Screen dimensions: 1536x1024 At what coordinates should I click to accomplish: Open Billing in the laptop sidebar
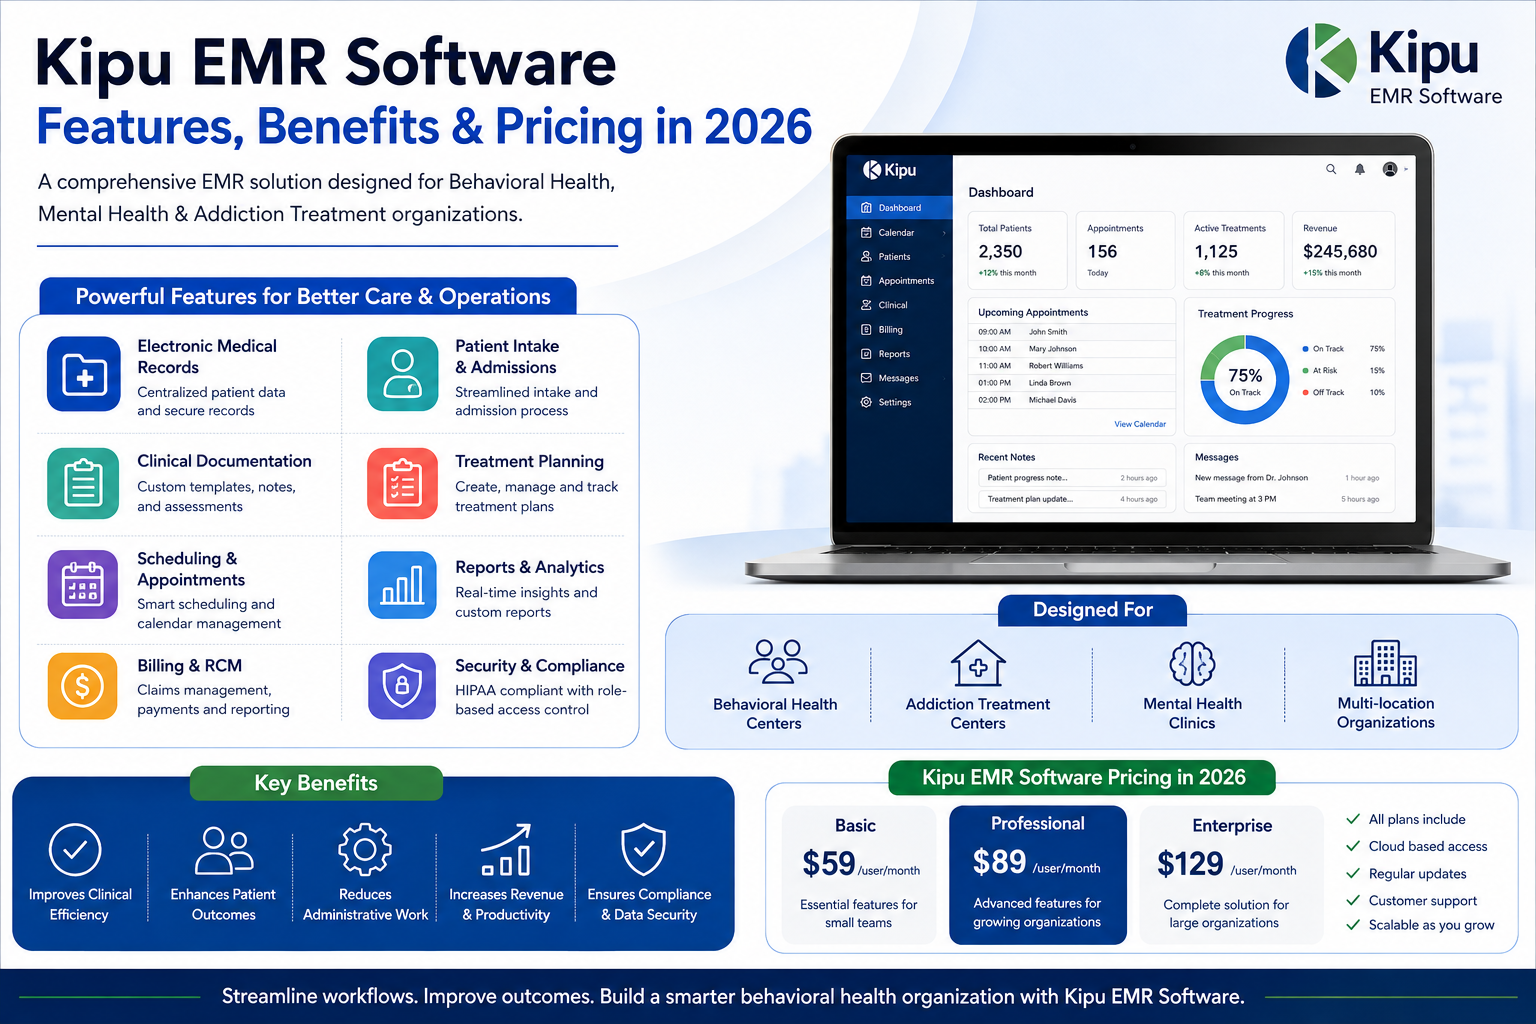(x=899, y=329)
